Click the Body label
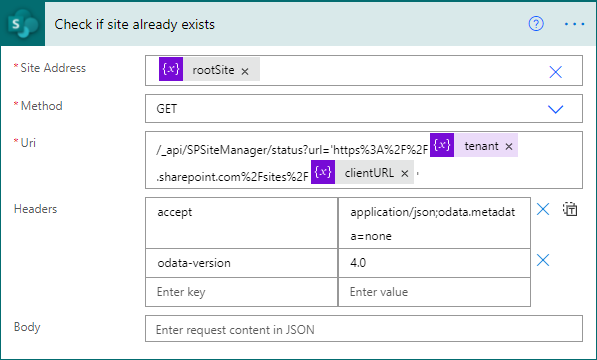This screenshot has height=360, width=597. [x=27, y=327]
